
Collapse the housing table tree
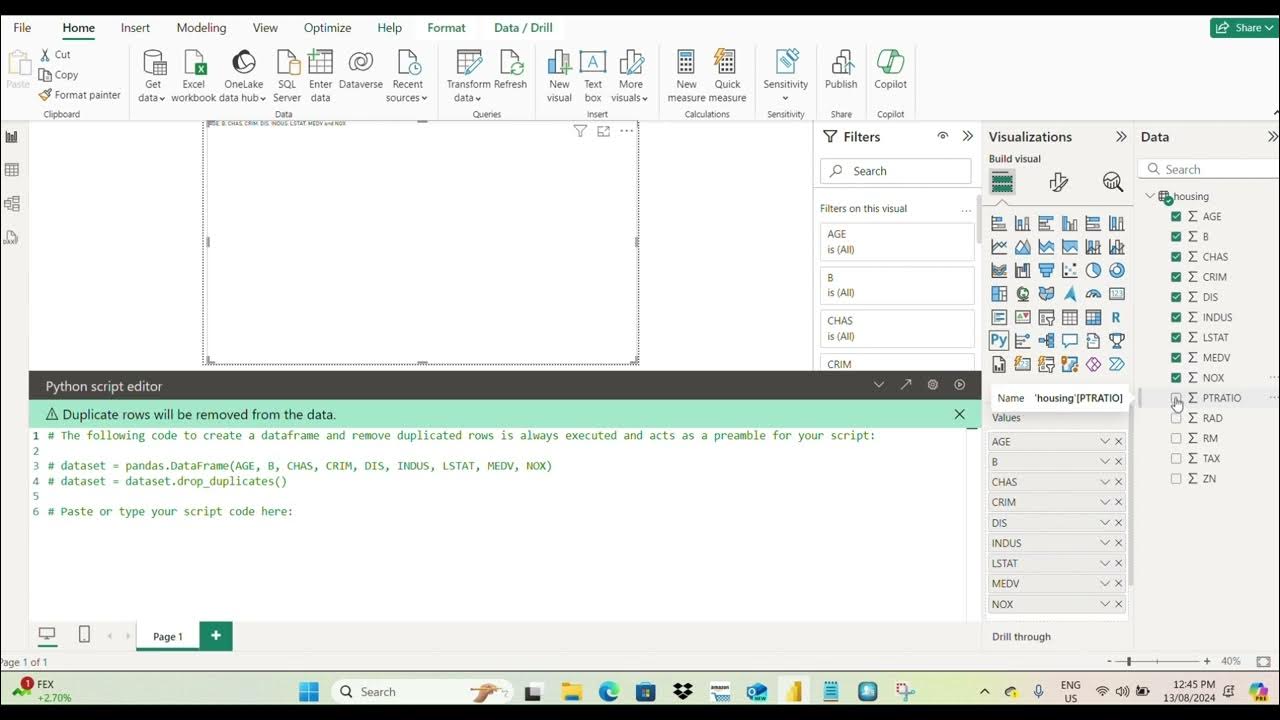coord(1150,196)
